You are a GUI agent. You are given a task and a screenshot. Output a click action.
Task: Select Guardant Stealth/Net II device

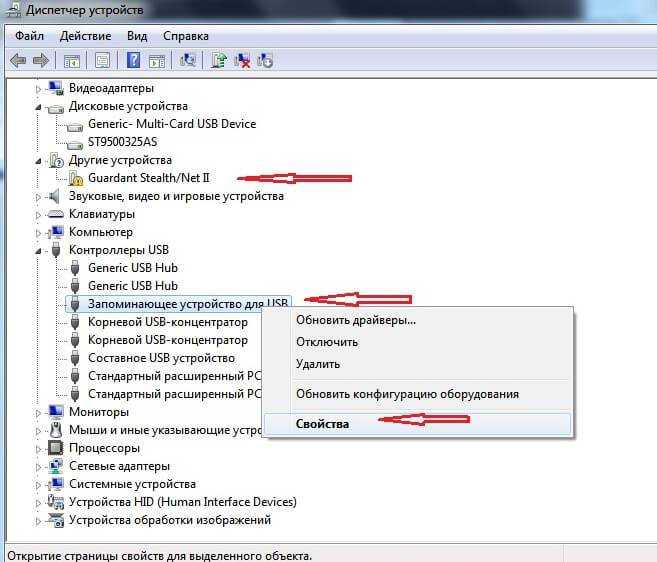coord(149,178)
